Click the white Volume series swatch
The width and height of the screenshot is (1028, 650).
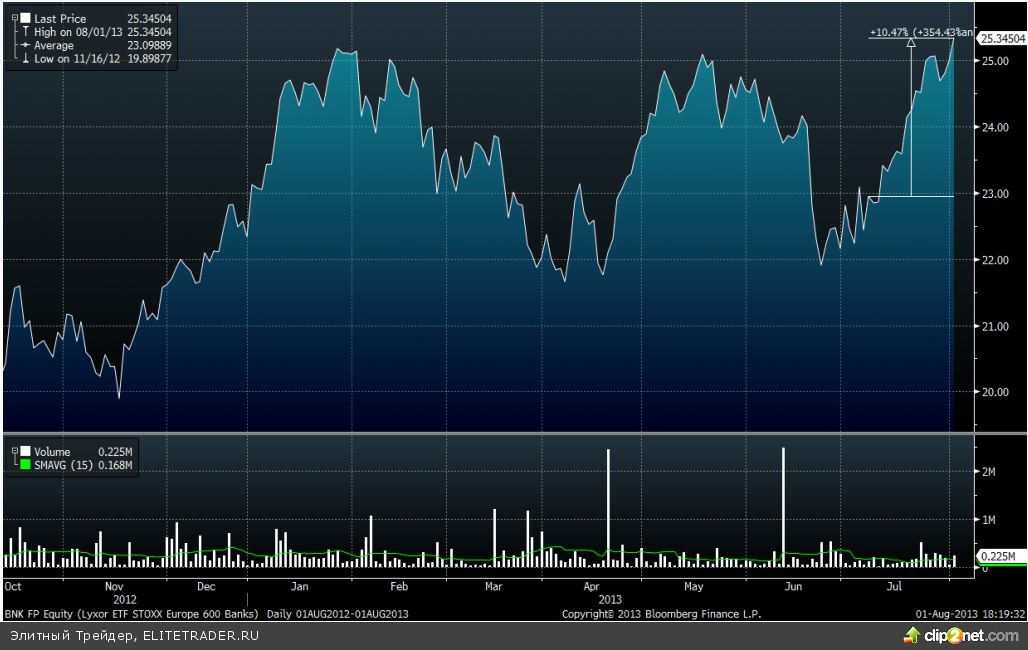click(x=24, y=451)
